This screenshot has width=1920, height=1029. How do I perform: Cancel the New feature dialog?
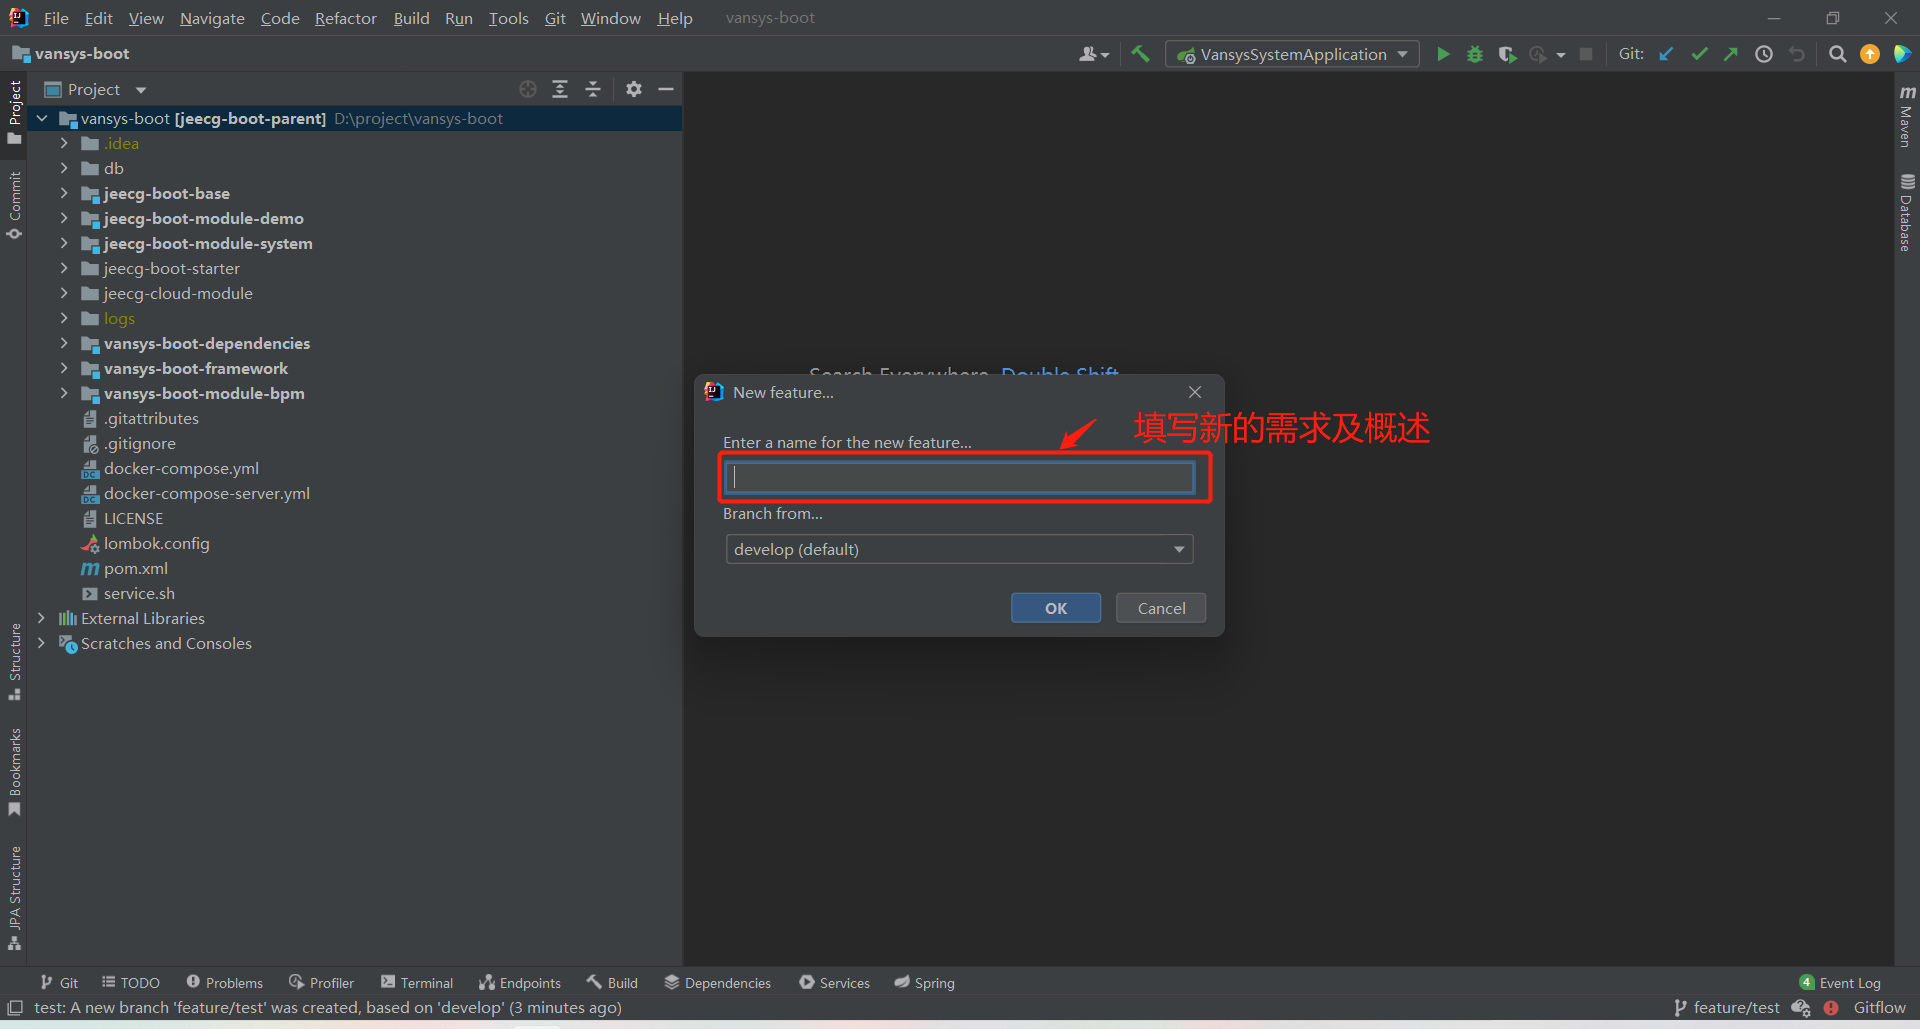1160,608
